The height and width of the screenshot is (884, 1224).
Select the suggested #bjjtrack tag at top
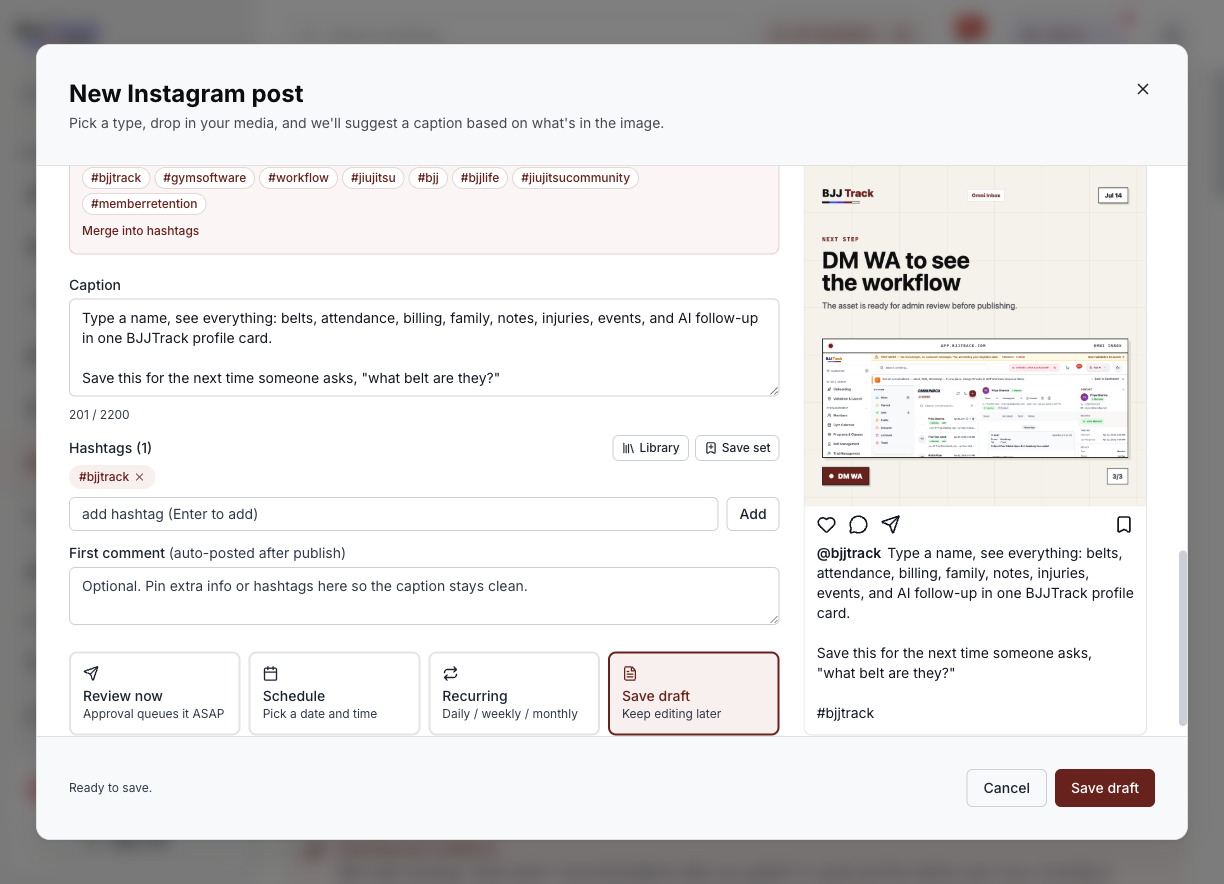click(116, 178)
